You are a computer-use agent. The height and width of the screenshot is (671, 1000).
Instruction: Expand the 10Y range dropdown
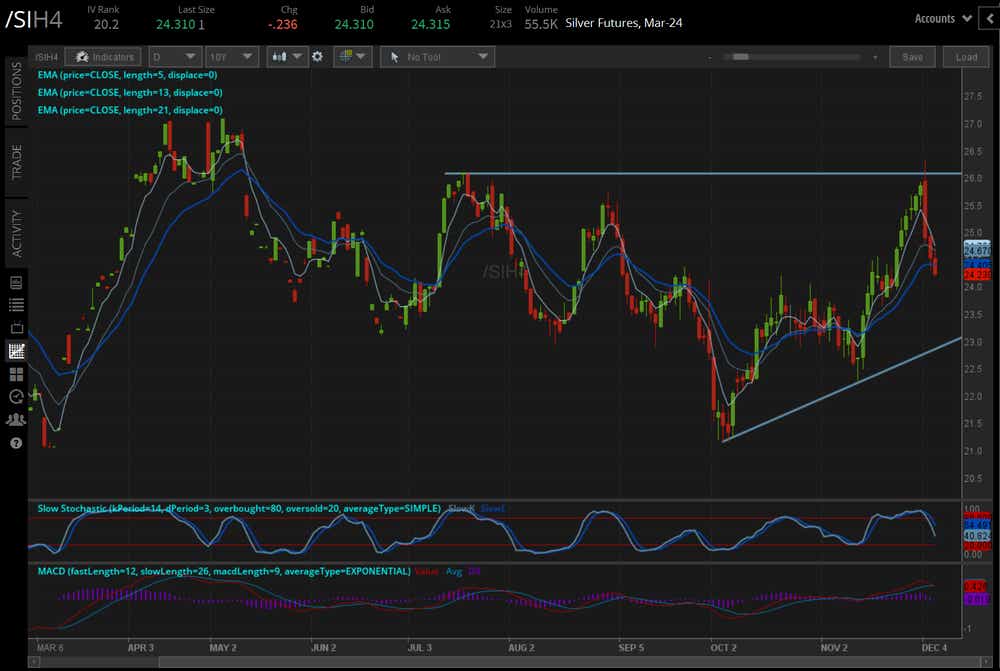click(232, 57)
